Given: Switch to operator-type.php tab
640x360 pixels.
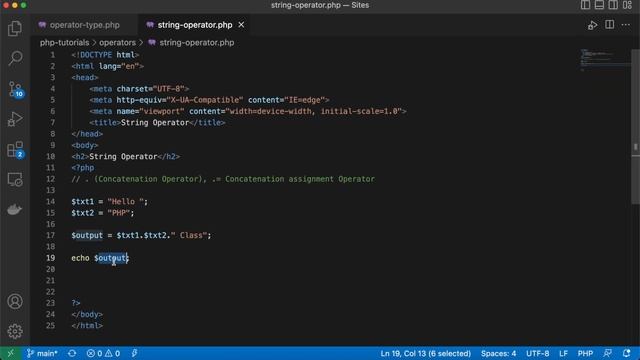Looking at the screenshot, I should coord(84,25).
